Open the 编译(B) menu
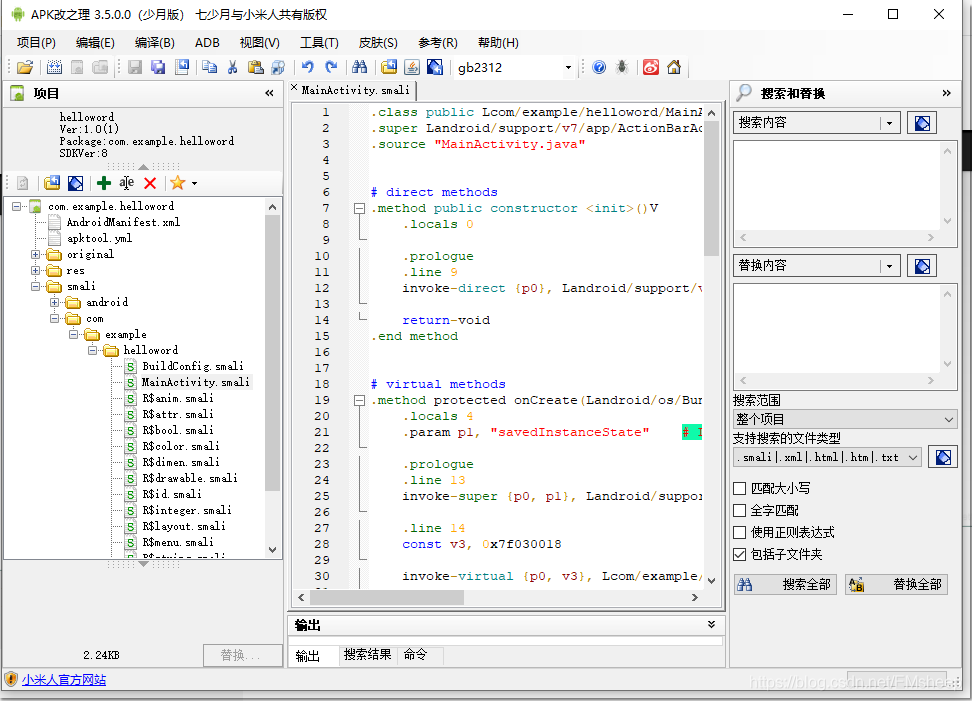Image resolution: width=972 pixels, height=701 pixels. click(154, 43)
